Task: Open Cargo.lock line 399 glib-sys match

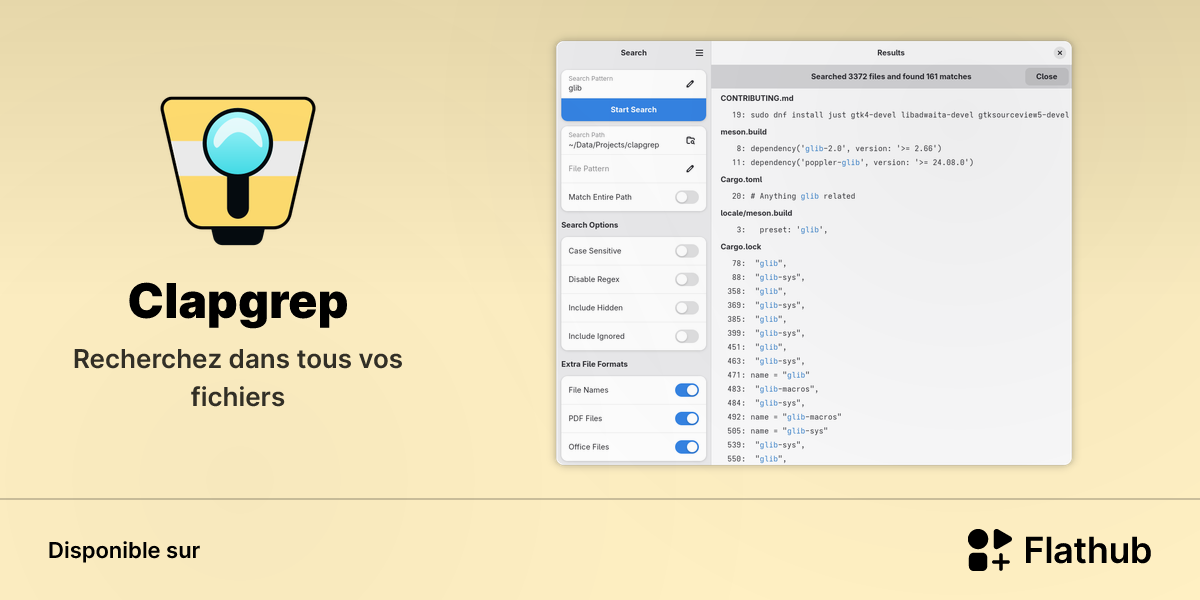Action: pyautogui.click(x=766, y=333)
